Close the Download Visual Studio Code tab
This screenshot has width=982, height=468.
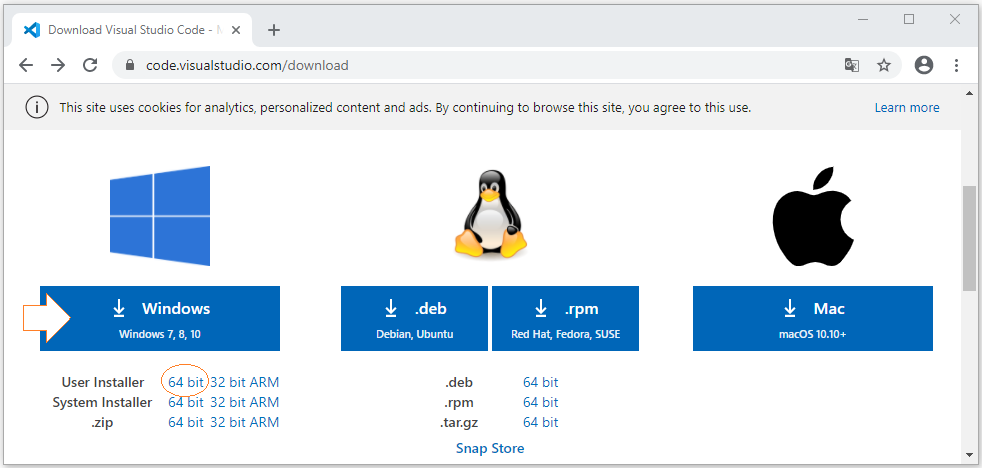[236, 29]
